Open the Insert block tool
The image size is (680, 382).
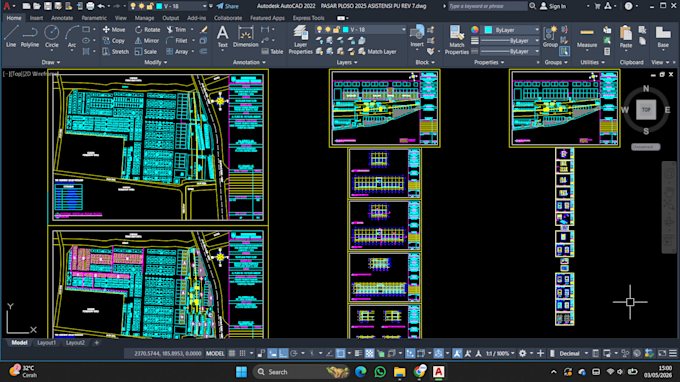click(417, 36)
